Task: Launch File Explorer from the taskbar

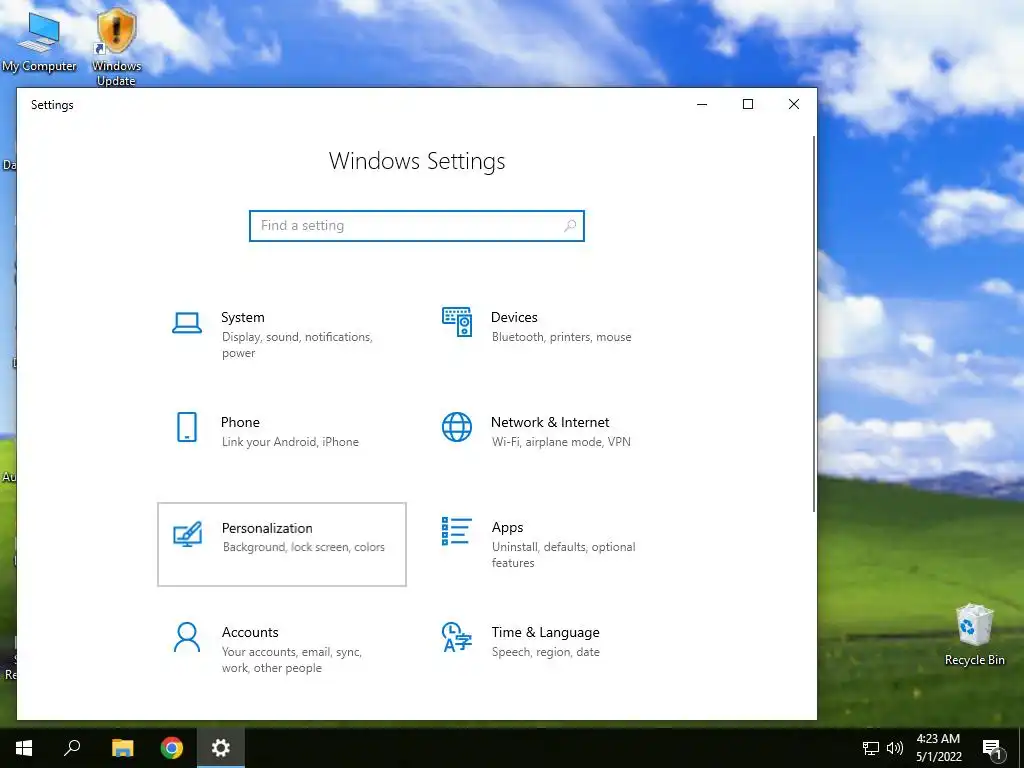Action: point(122,748)
